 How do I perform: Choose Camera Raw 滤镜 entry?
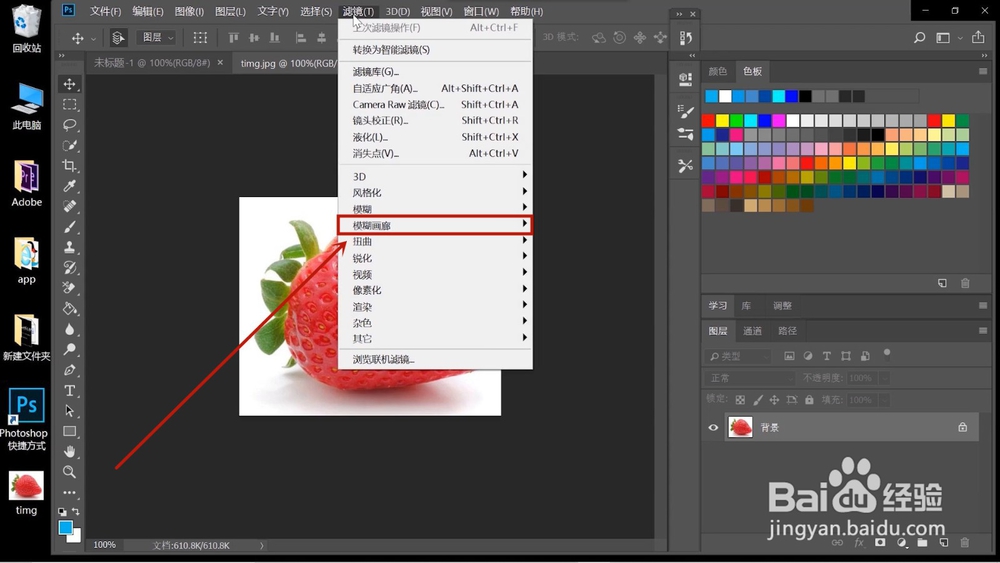coord(435,105)
